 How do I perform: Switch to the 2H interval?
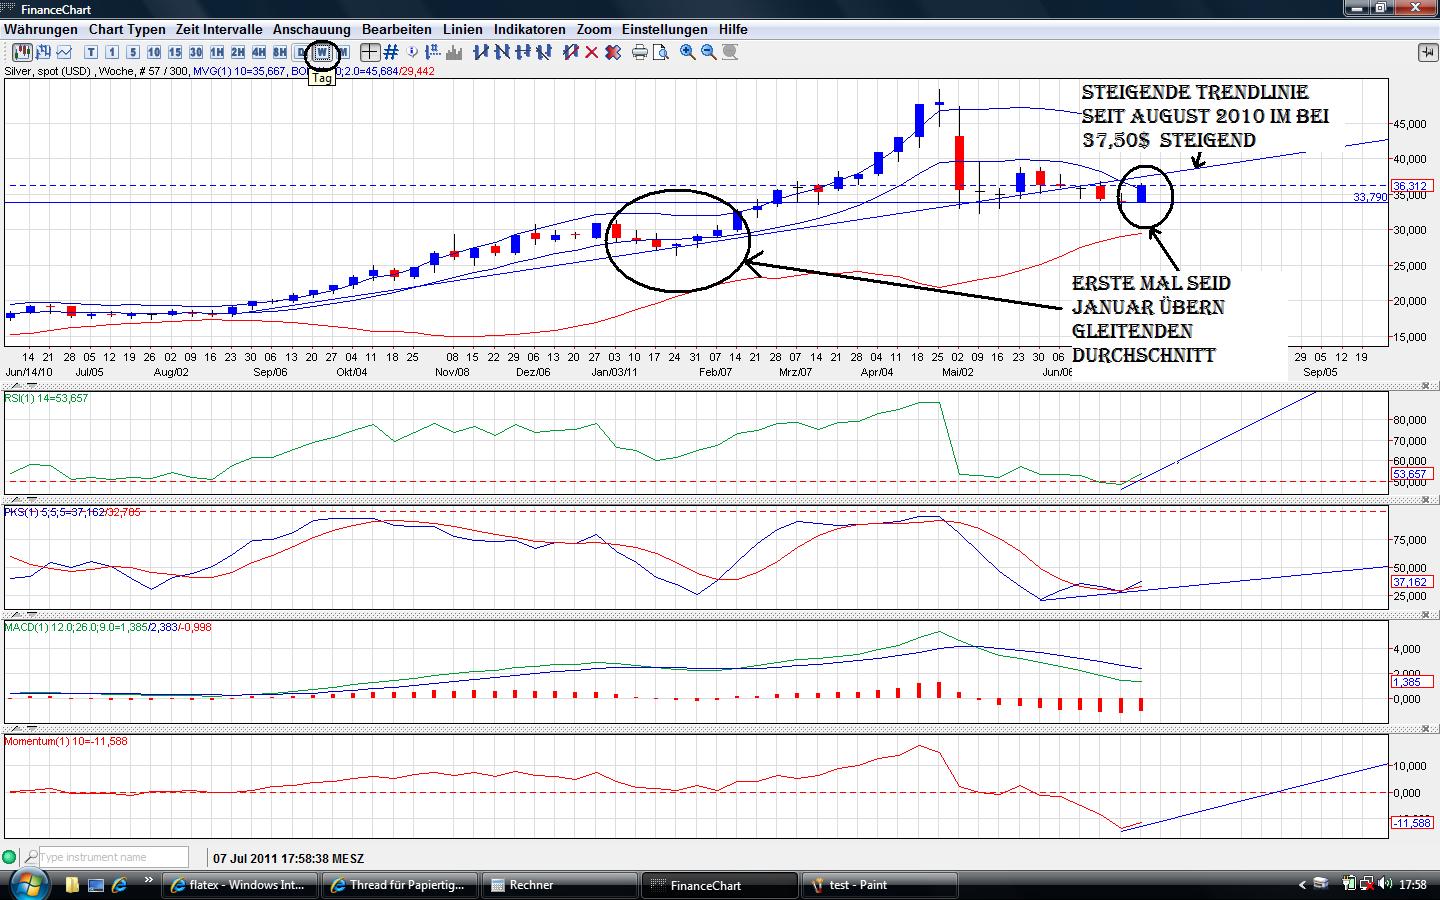pos(238,52)
